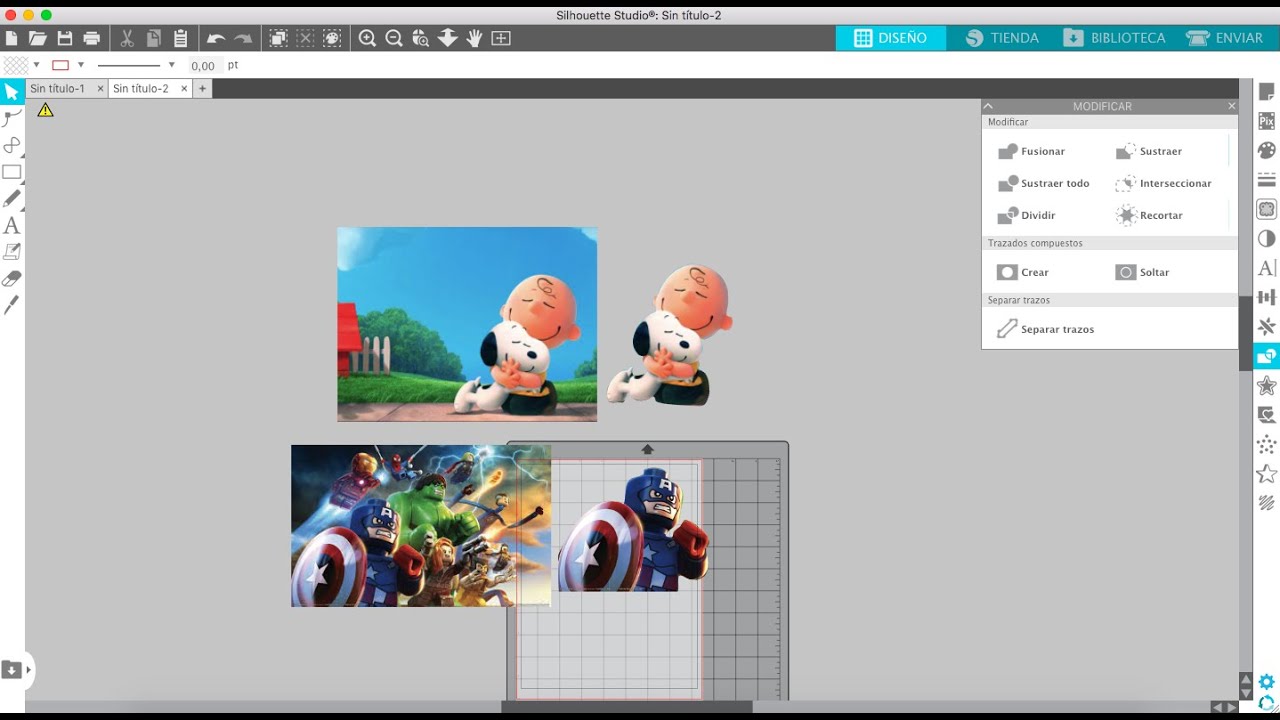
Task: Choose the Edit Points tool
Action: coord(12,119)
